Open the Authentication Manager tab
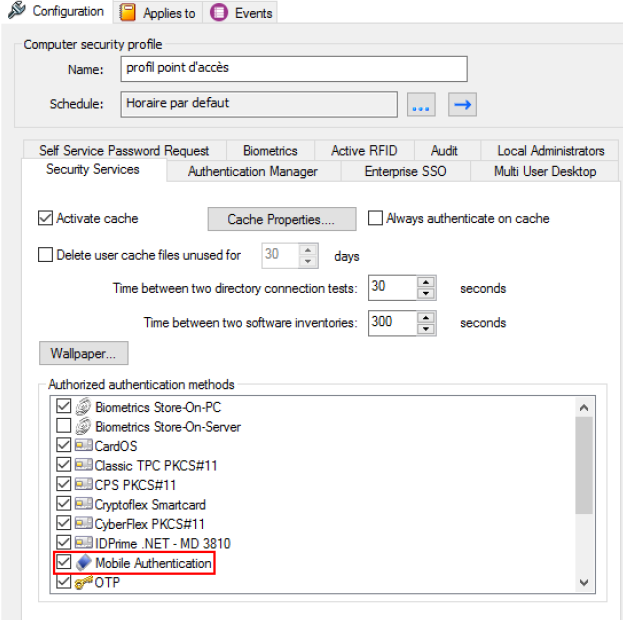Screen dimensions: 624x620 click(253, 172)
